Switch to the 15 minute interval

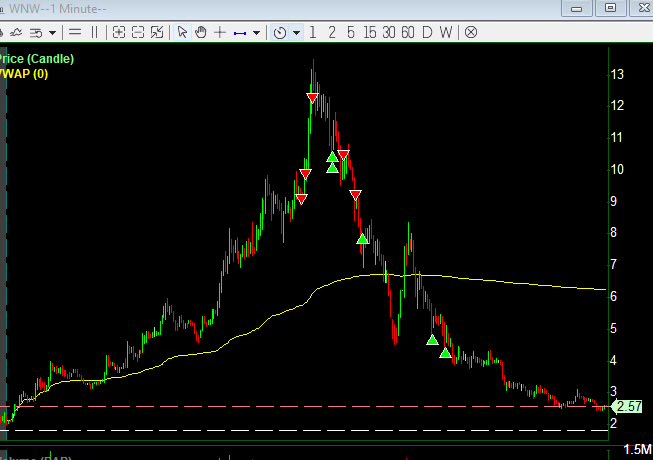[369, 32]
